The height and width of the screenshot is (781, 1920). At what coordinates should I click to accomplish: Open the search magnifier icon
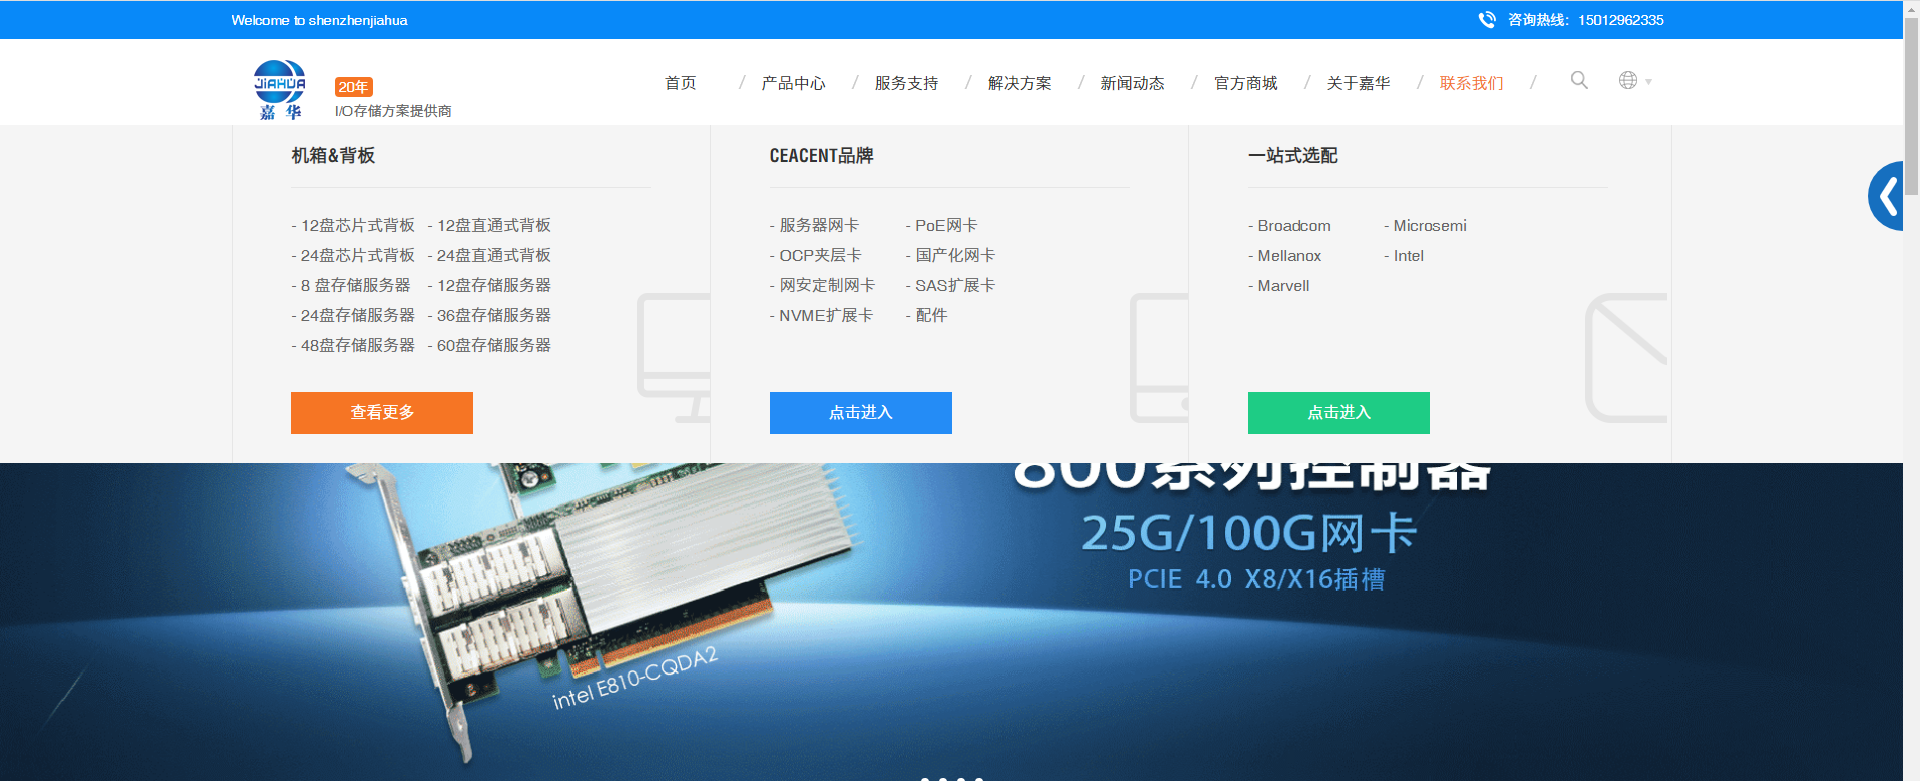click(x=1579, y=80)
